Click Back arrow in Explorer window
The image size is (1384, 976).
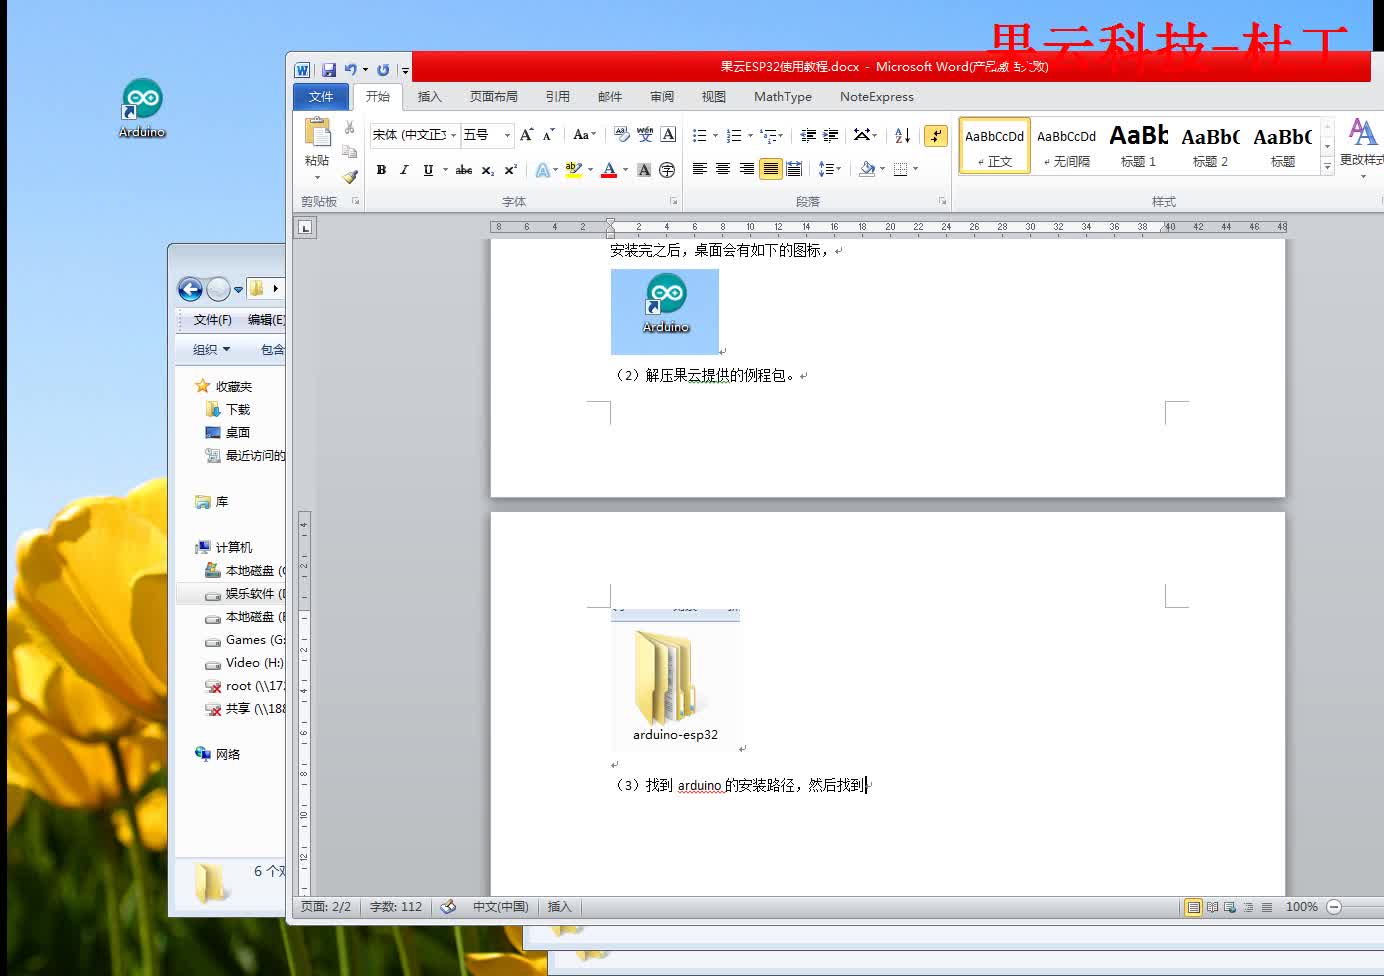[x=190, y=289]
